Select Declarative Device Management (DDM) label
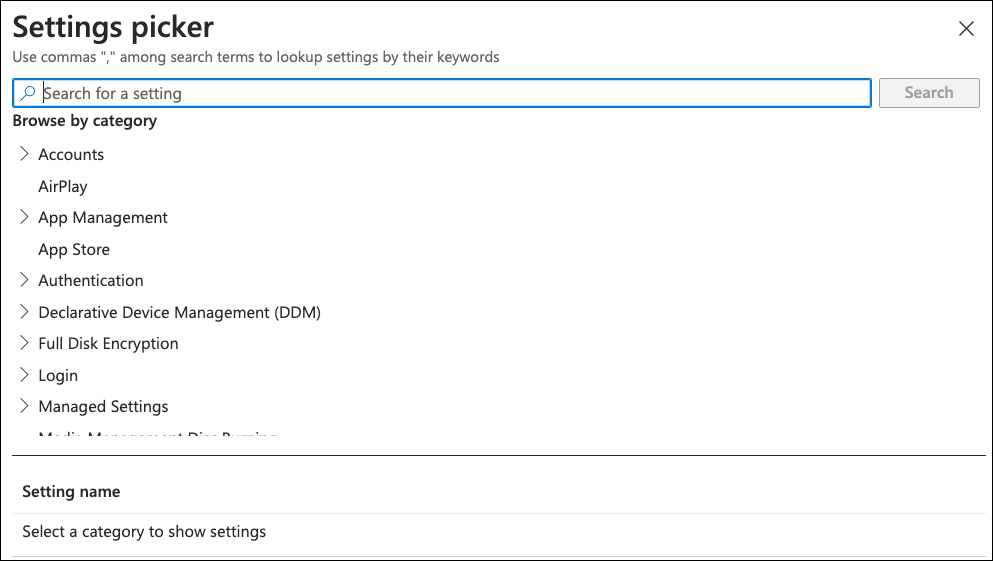 pyautogui.click(x=179, y=312)
